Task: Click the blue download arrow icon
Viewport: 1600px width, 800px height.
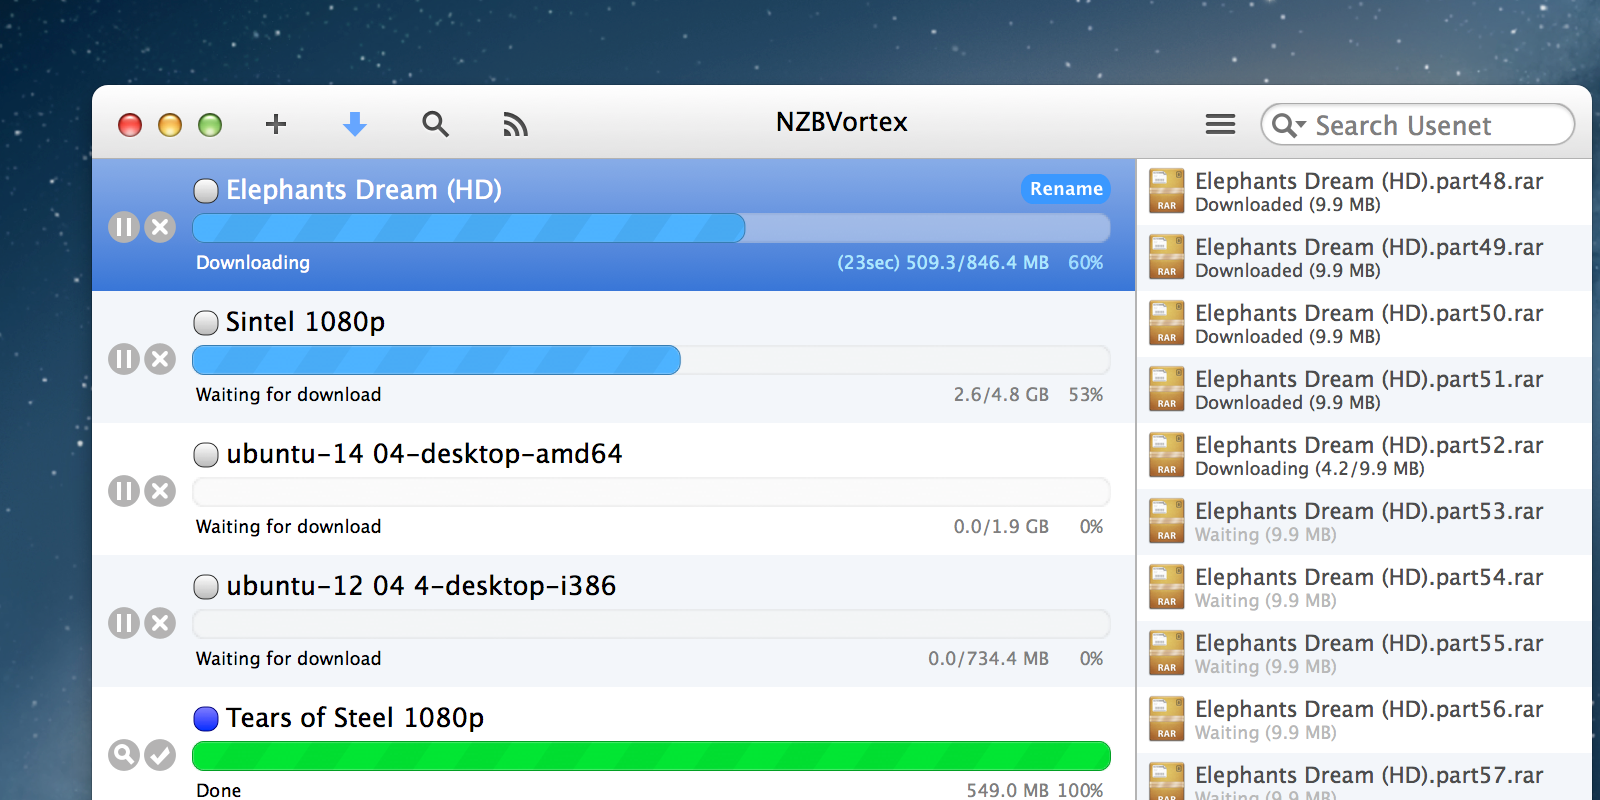Action: pyautogui.click(x=355, y=124)
